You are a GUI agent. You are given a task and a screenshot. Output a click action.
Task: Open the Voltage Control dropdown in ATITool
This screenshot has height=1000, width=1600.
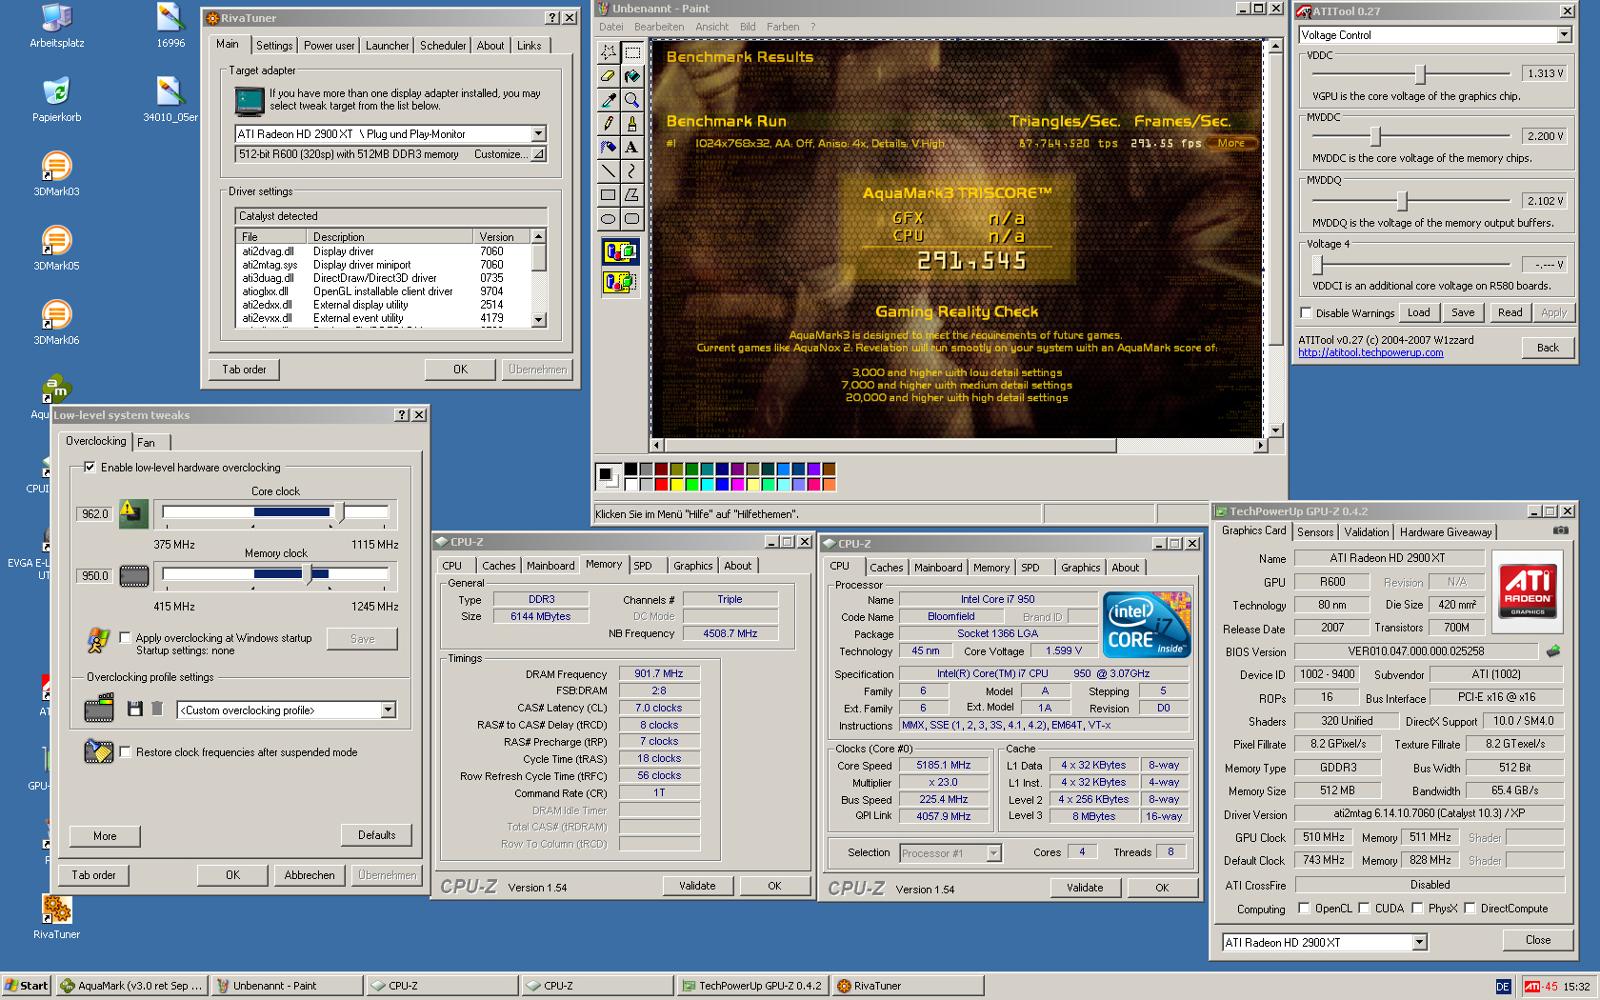click(1564, 35)
